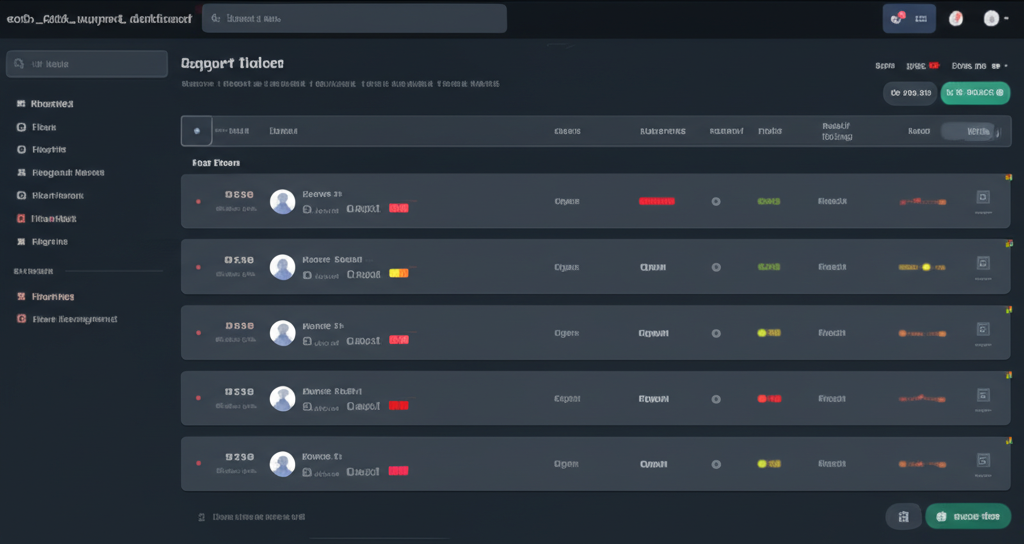Select the fifth sidebar navigation item

click(50, 195)
